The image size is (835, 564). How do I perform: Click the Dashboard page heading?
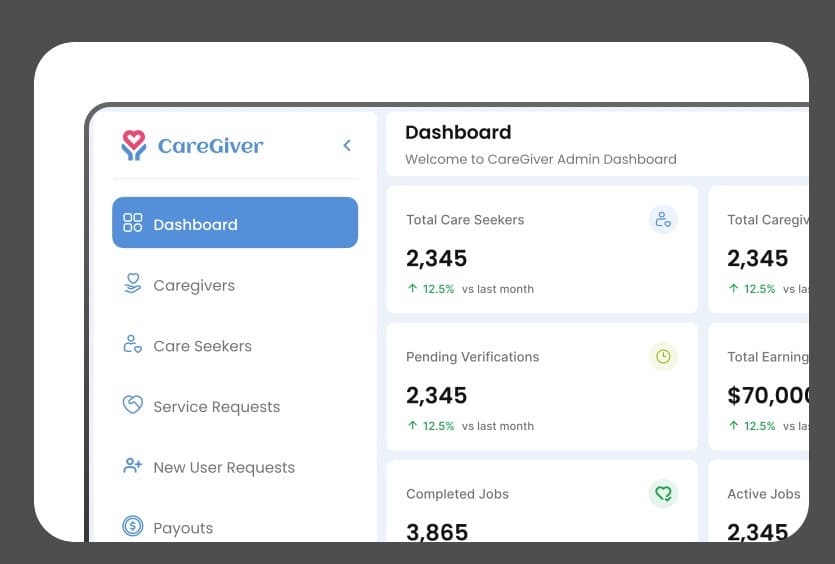tap(458, 132)
